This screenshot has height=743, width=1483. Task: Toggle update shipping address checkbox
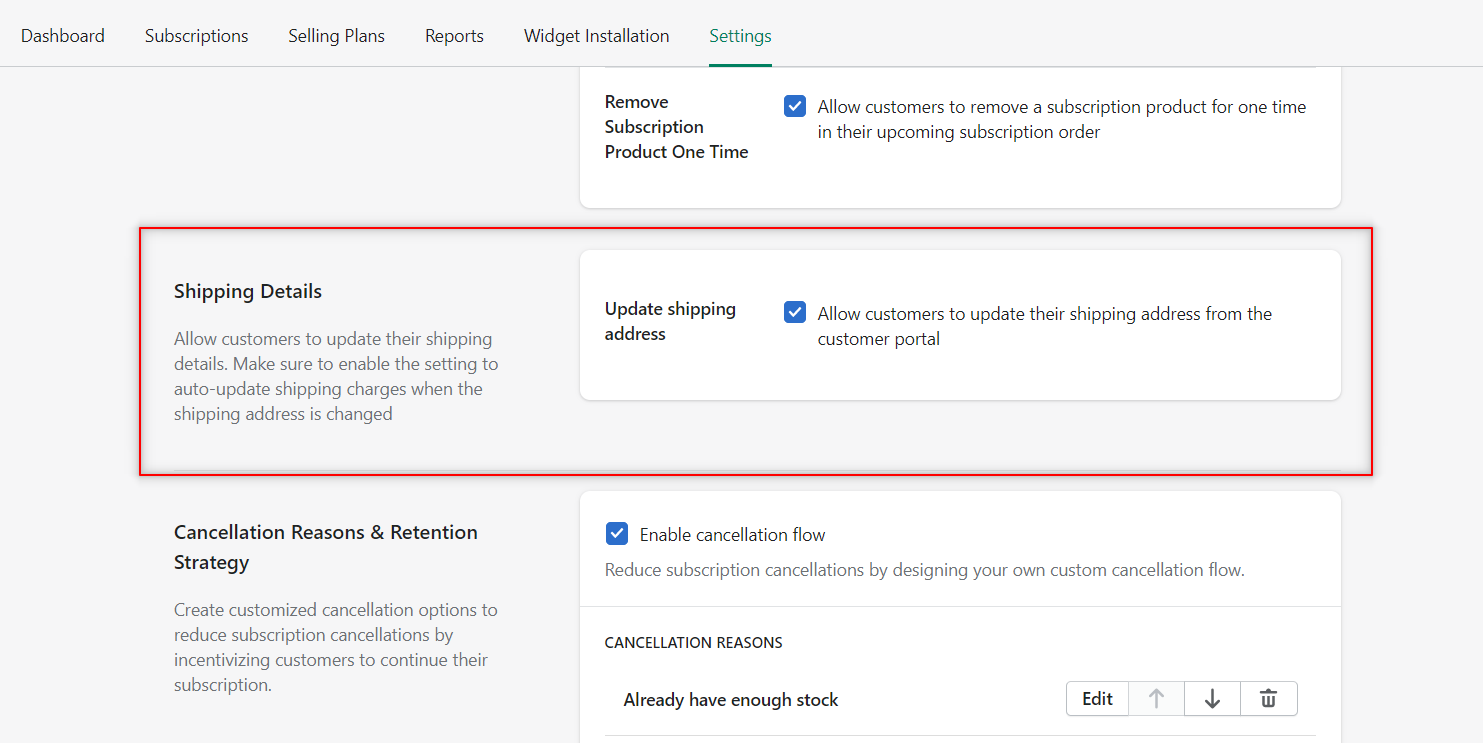point(795,312)
